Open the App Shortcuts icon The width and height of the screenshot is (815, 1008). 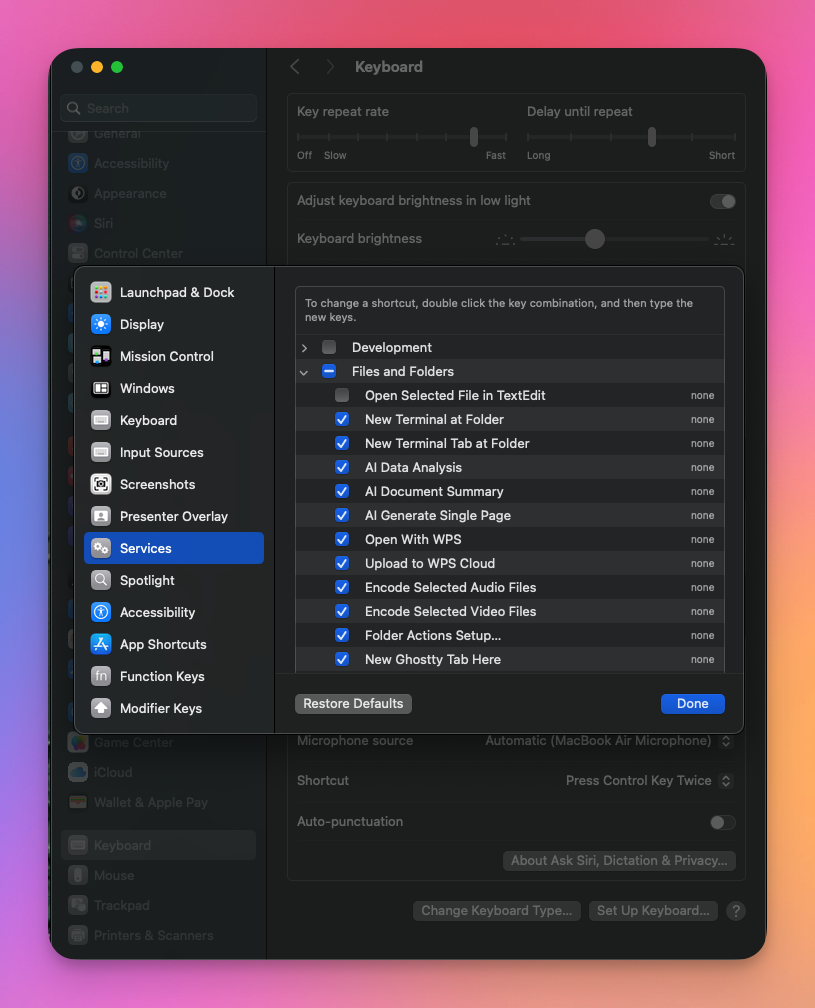click(x=101, y=644)
